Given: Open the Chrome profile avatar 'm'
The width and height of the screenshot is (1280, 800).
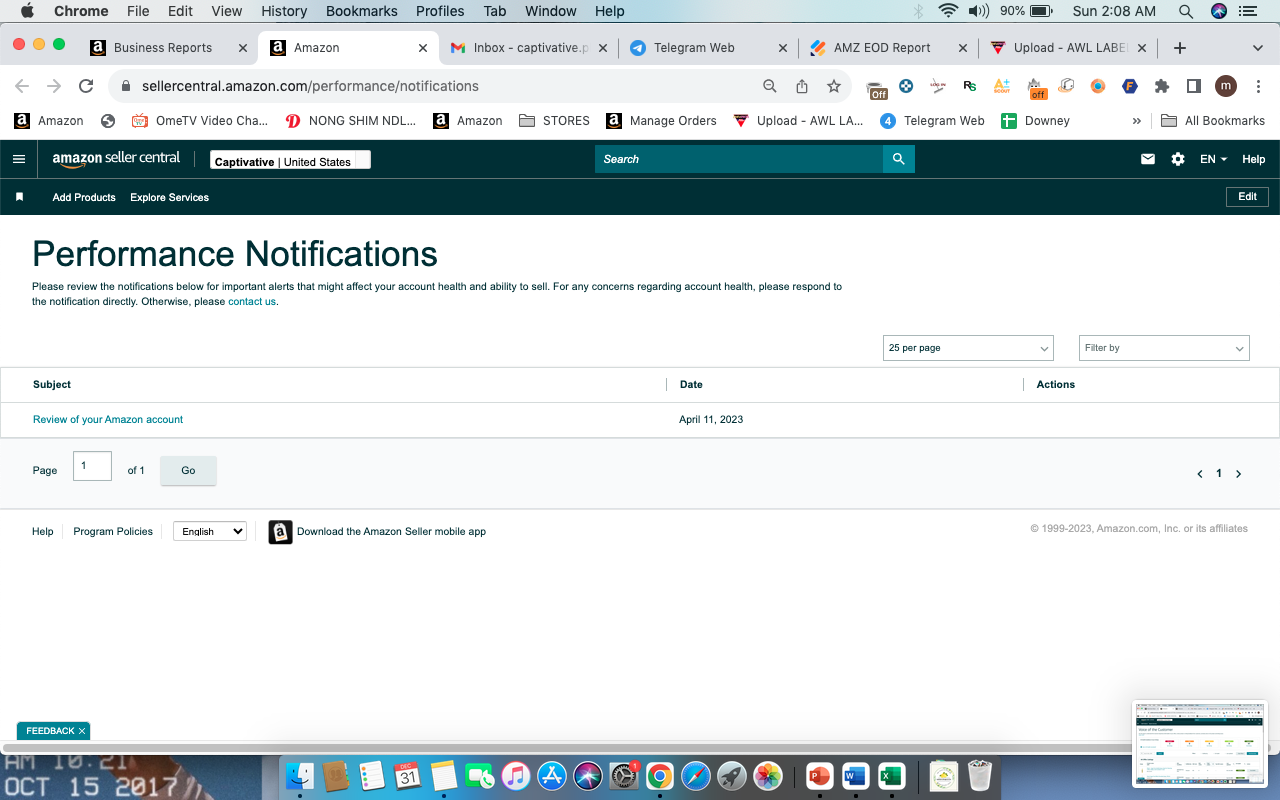Looking at the screenshot, I should click(x=1226, y=86).
